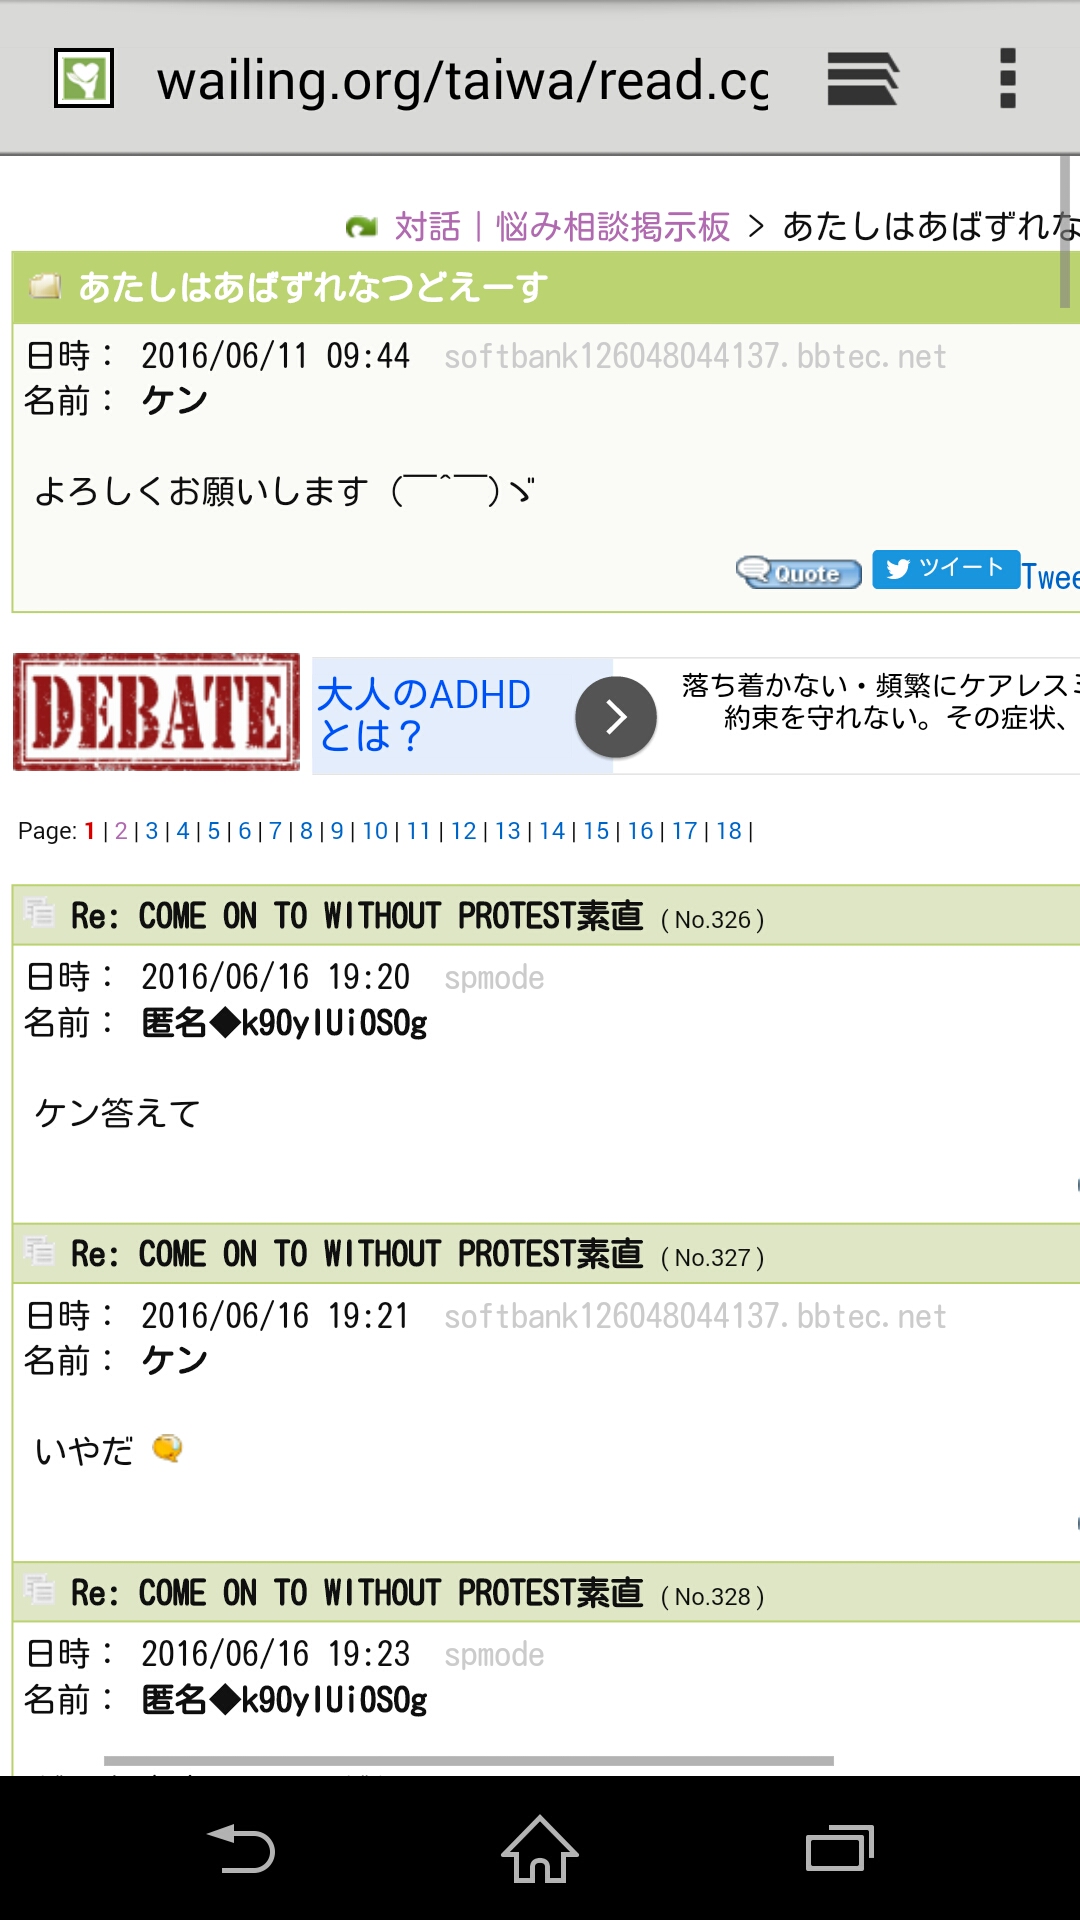Screen dimensions: 1080x1920
Task: Click the folder icon in thread title bar
Action: pos(45,287)
